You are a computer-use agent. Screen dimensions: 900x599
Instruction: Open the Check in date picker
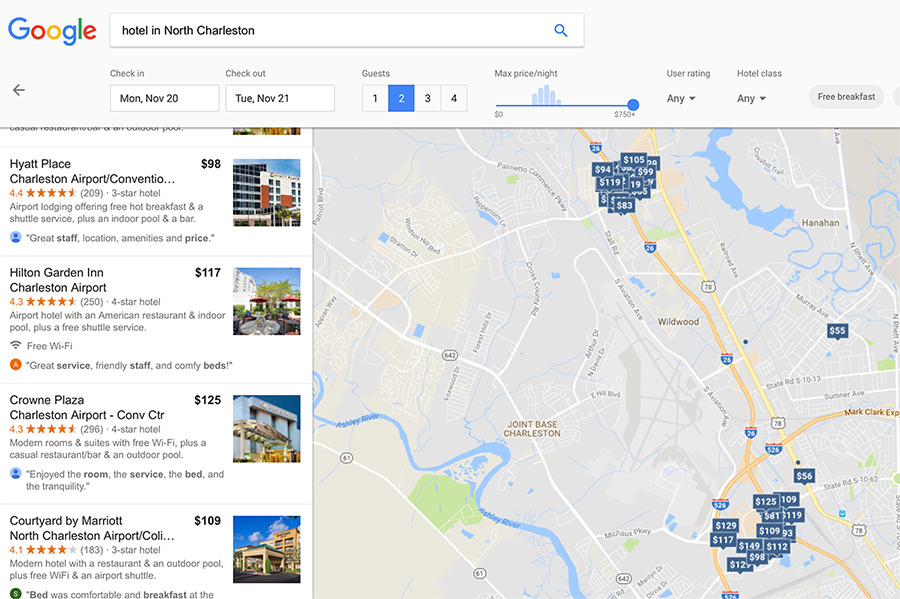[x=165, y=98]
